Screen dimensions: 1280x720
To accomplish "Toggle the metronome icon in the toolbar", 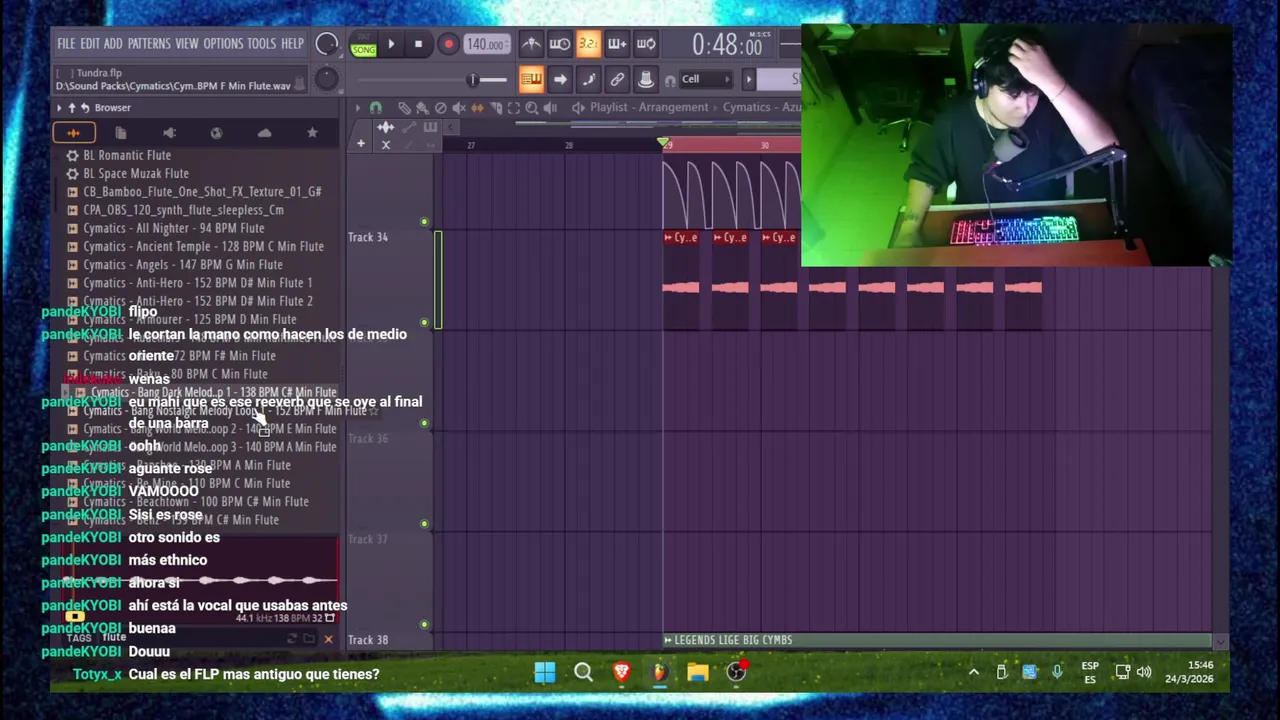I will (531, 44).
